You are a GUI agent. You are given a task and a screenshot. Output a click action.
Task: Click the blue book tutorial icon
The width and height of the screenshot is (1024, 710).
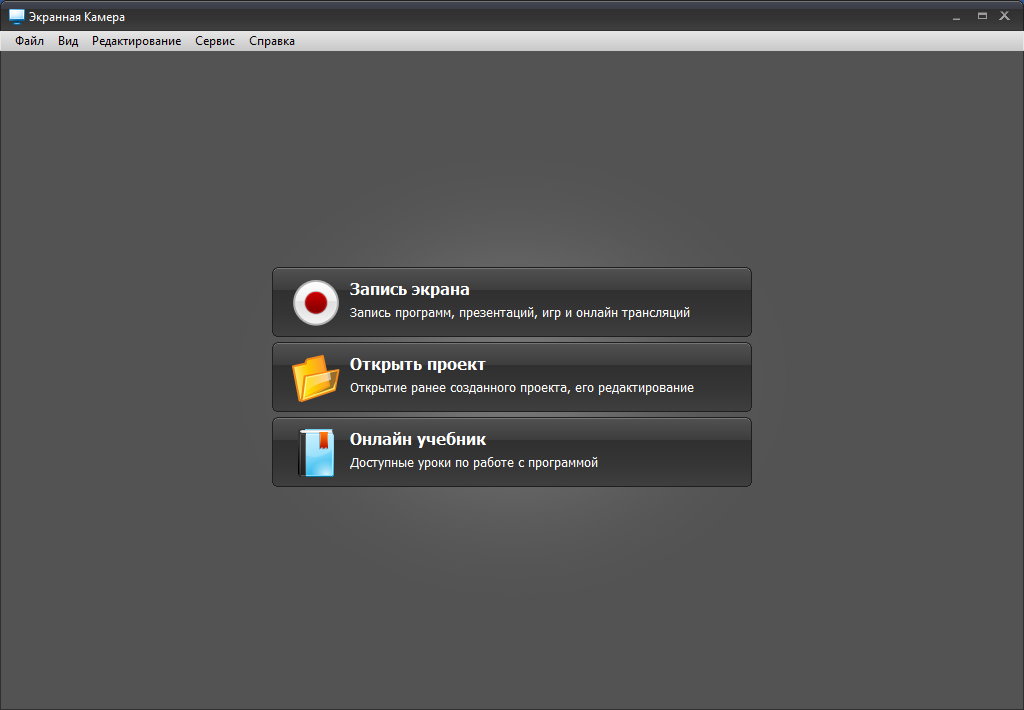click(316, 453)
